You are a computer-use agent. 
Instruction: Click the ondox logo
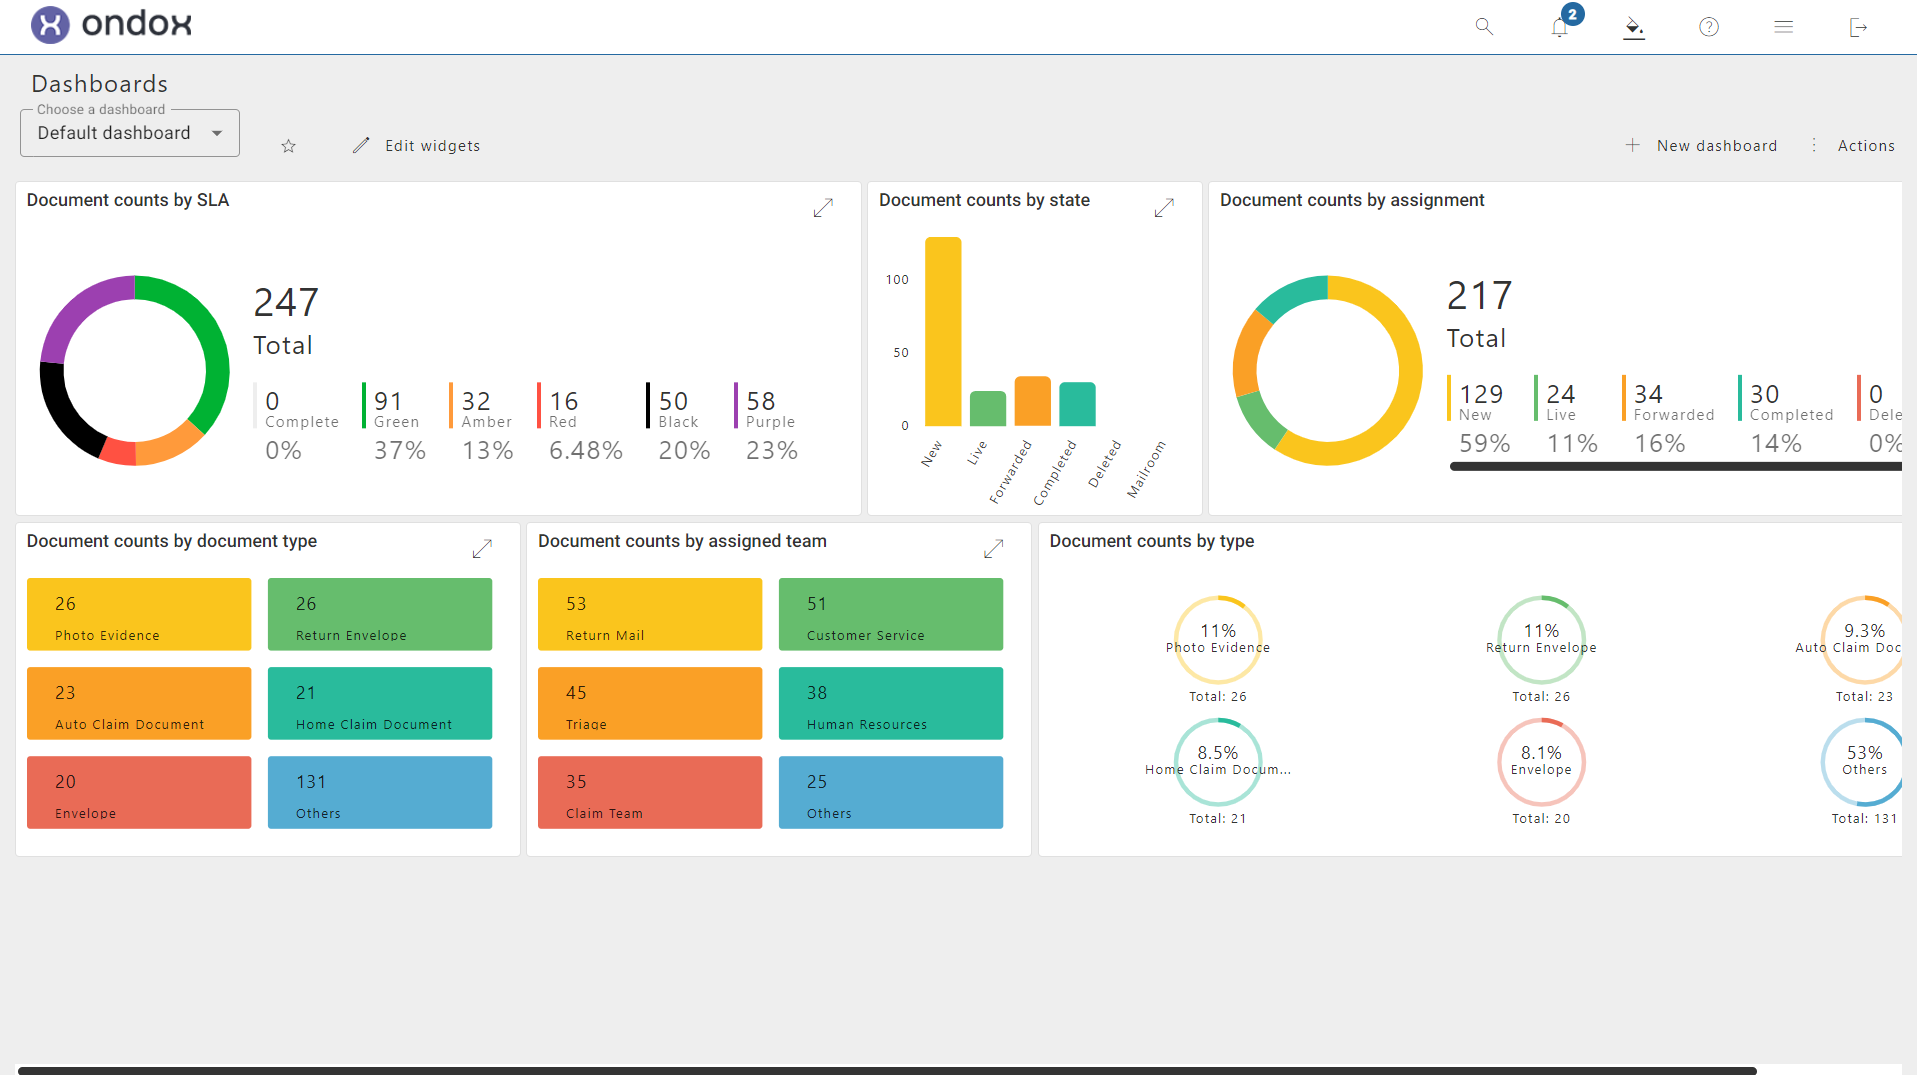(x=111, y=24)
